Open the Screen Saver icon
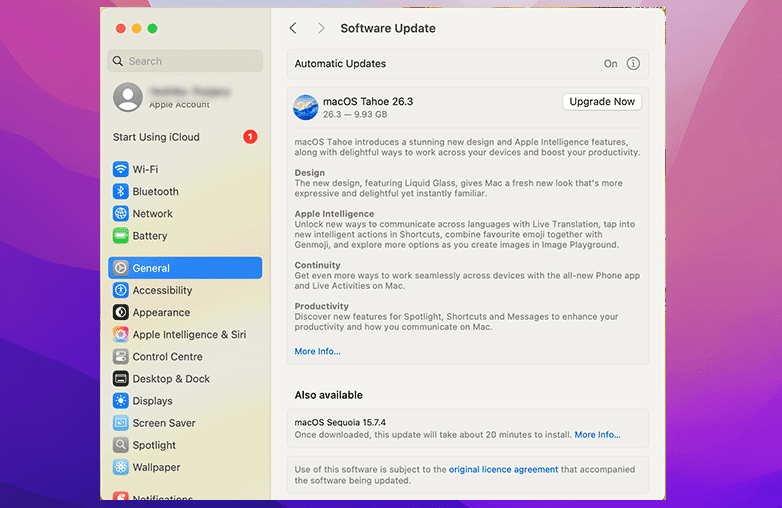This screenshot has height=508, width=782. (121, 423)
